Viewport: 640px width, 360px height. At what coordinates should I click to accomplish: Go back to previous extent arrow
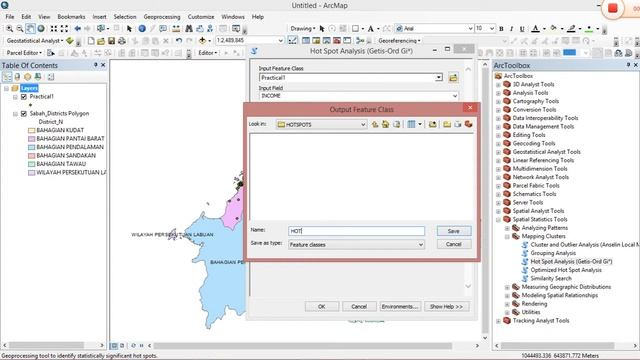pyautogui.click(x=78, y=29)
